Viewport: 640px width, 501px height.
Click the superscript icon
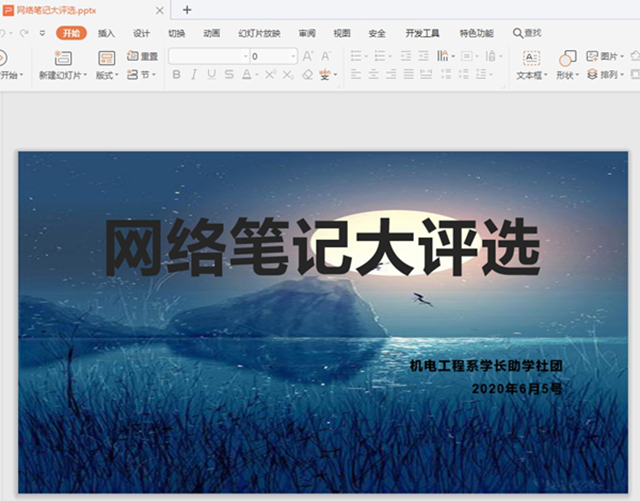(270, 75)
